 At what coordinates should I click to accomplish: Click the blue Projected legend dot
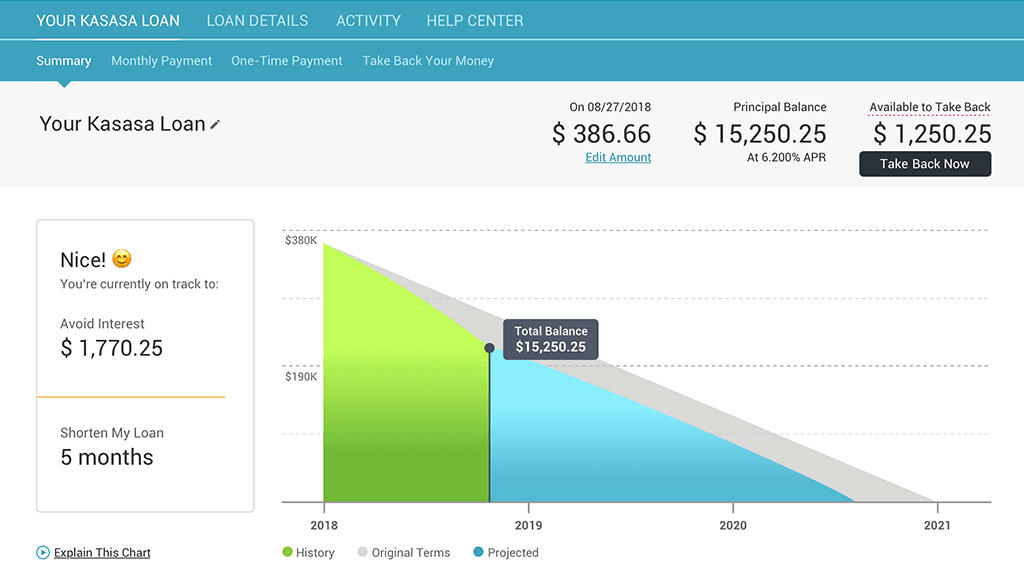[x=478, y=552]
